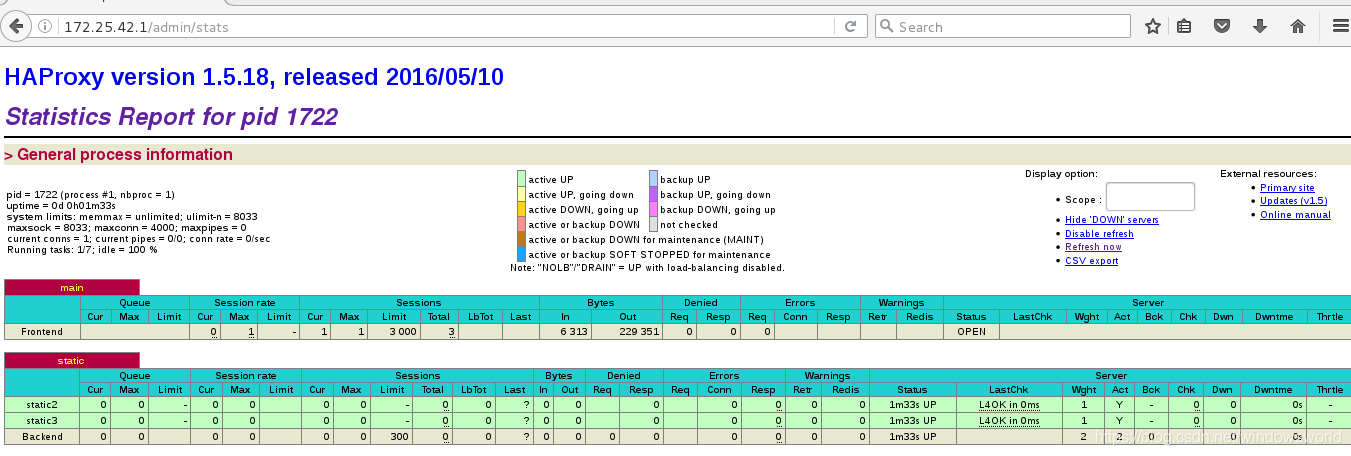Click the HAProxy version 1.5.18 title
The image size is (1351, 456).
point(254,76)
